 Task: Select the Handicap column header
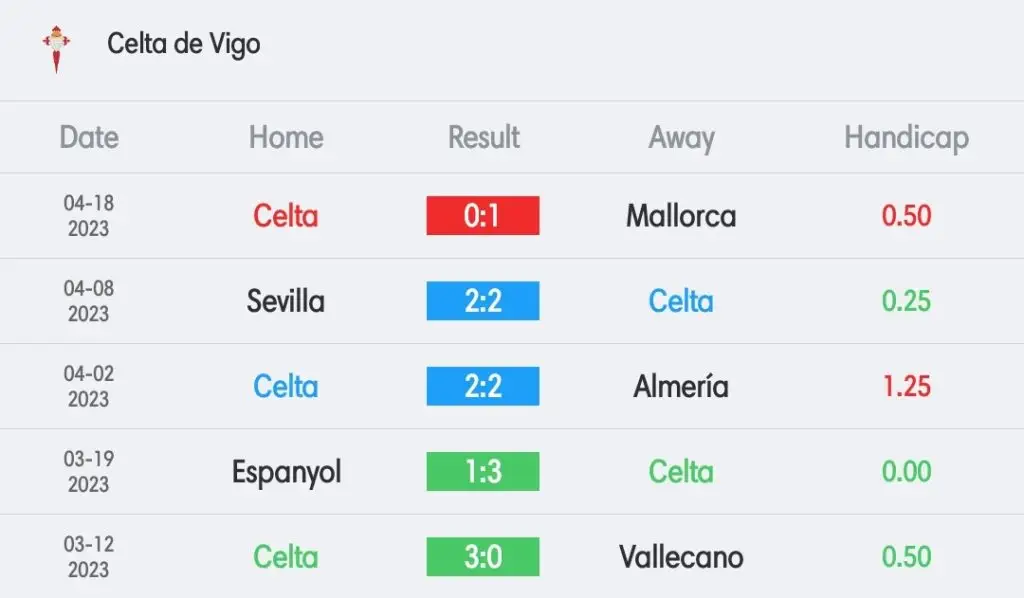click(906, 138)
